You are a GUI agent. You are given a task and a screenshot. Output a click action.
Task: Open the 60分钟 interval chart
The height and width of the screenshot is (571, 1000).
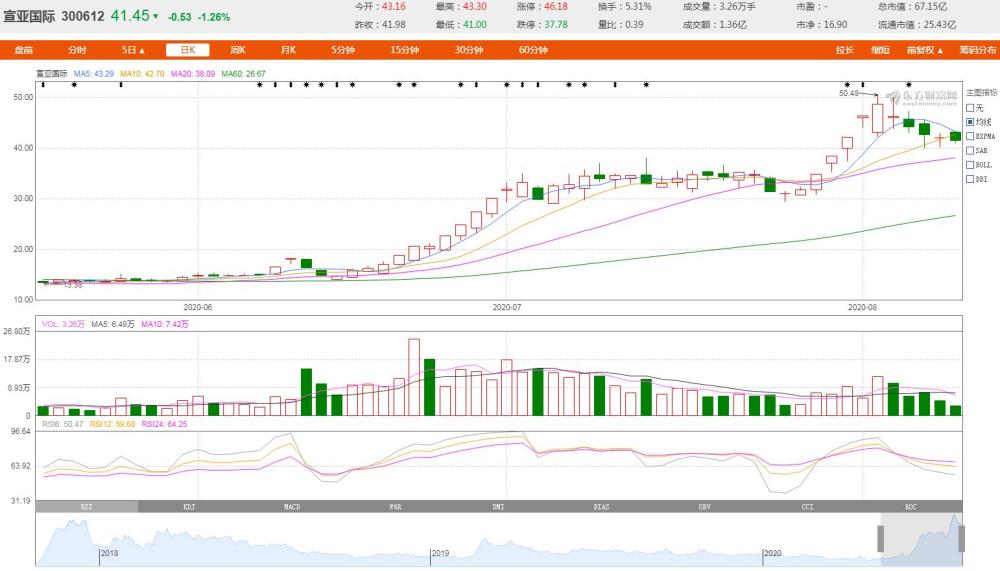(533, 50)
